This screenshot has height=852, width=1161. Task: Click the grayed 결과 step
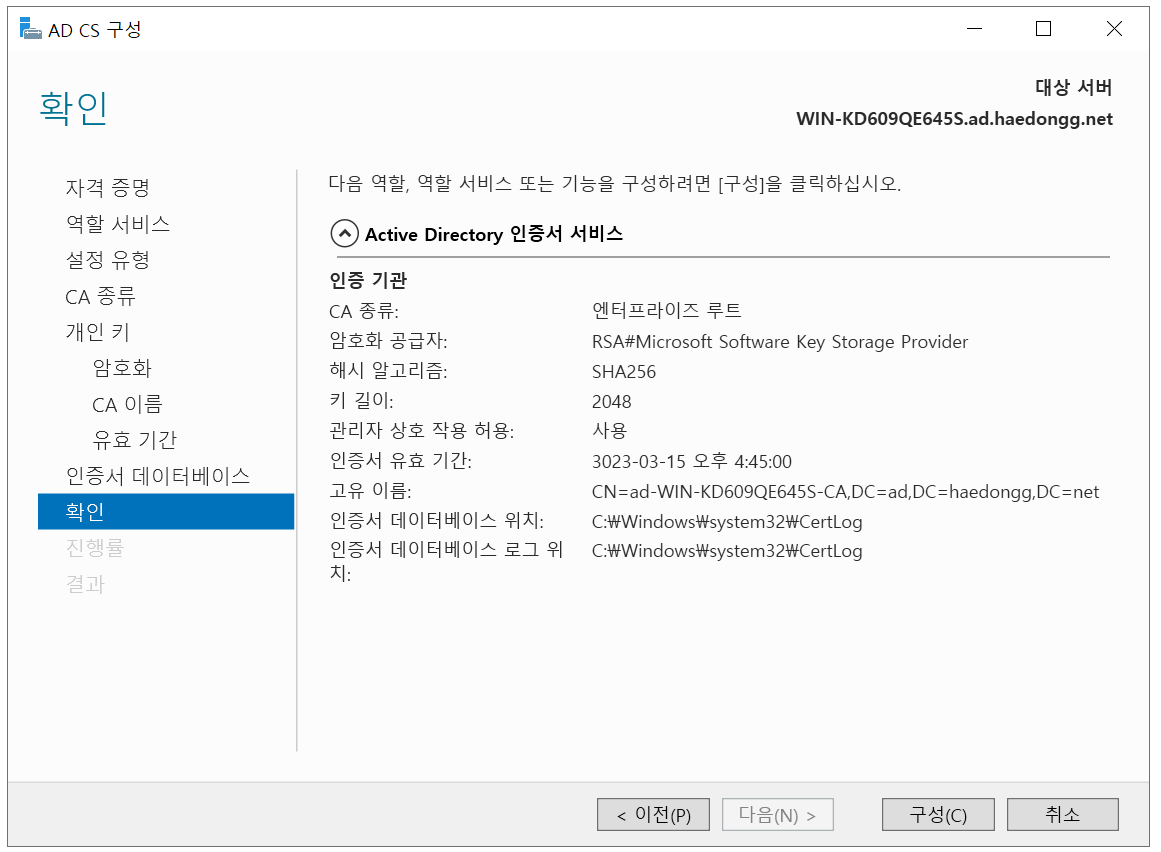point(85,584)
